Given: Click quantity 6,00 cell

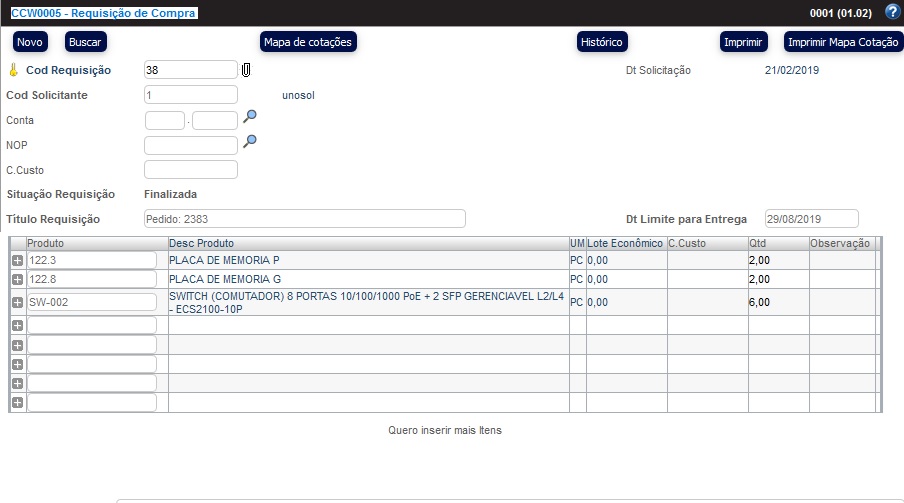Looking at the screenshot, I should 779,302.
